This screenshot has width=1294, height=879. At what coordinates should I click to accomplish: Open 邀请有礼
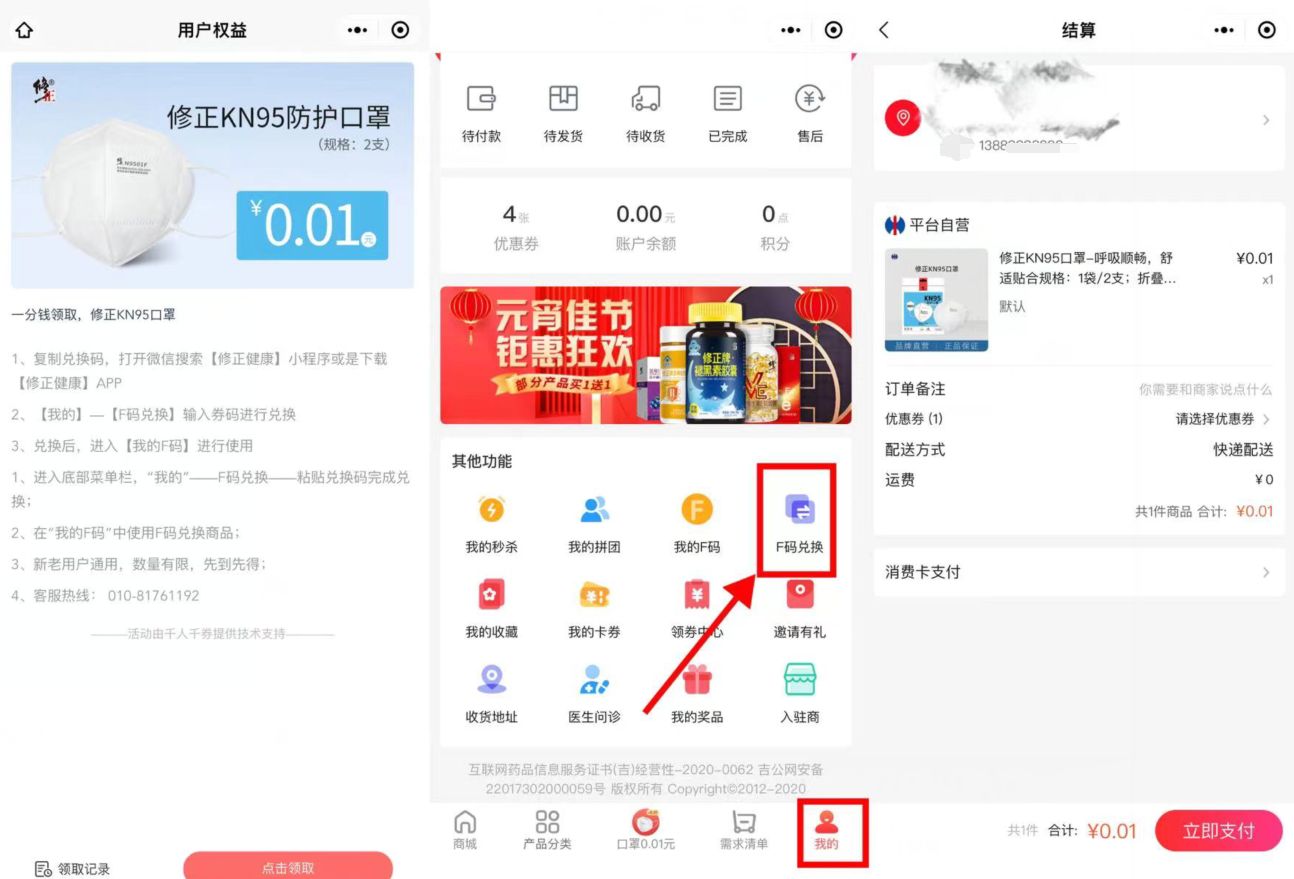(799, 609)
